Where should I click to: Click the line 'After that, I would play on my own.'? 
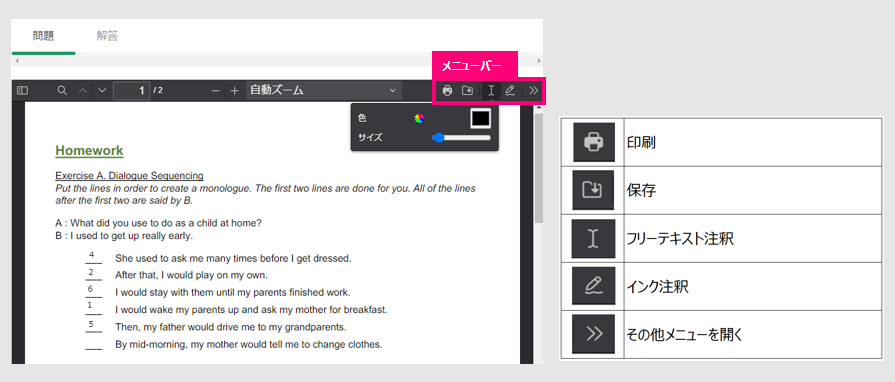click(x=191, y=275)
